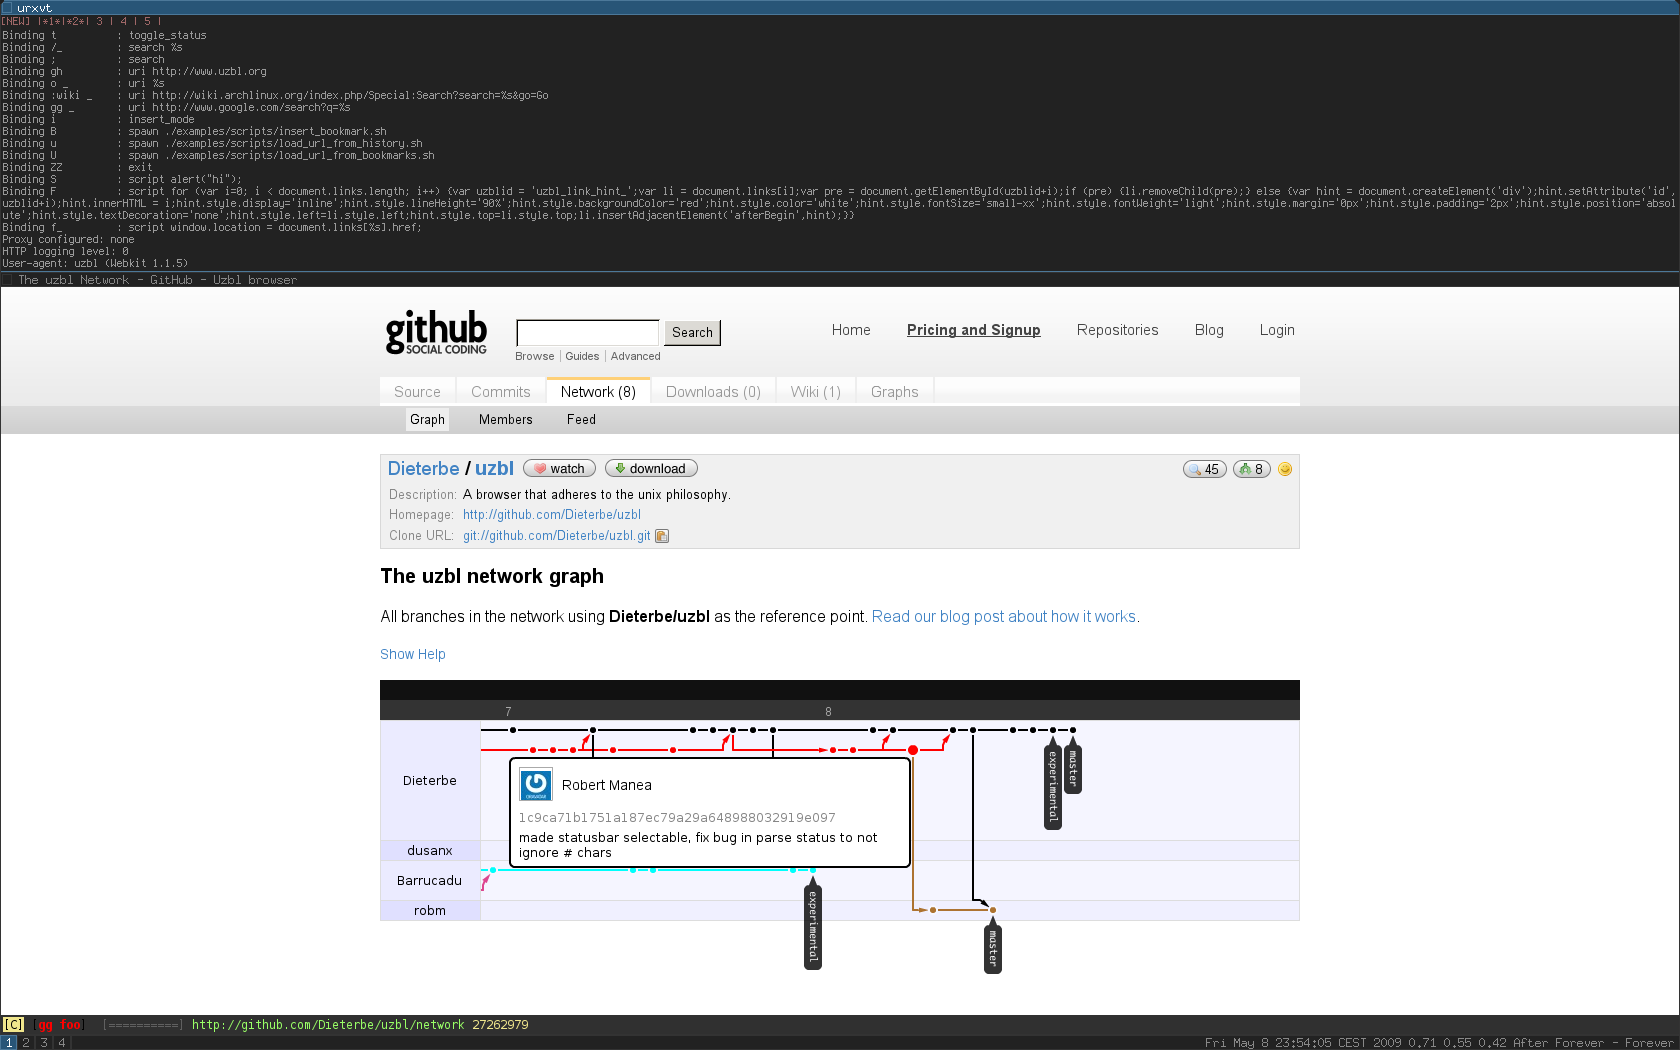Switch to the Source tab
The image size is (1680, 1050).
417,392
